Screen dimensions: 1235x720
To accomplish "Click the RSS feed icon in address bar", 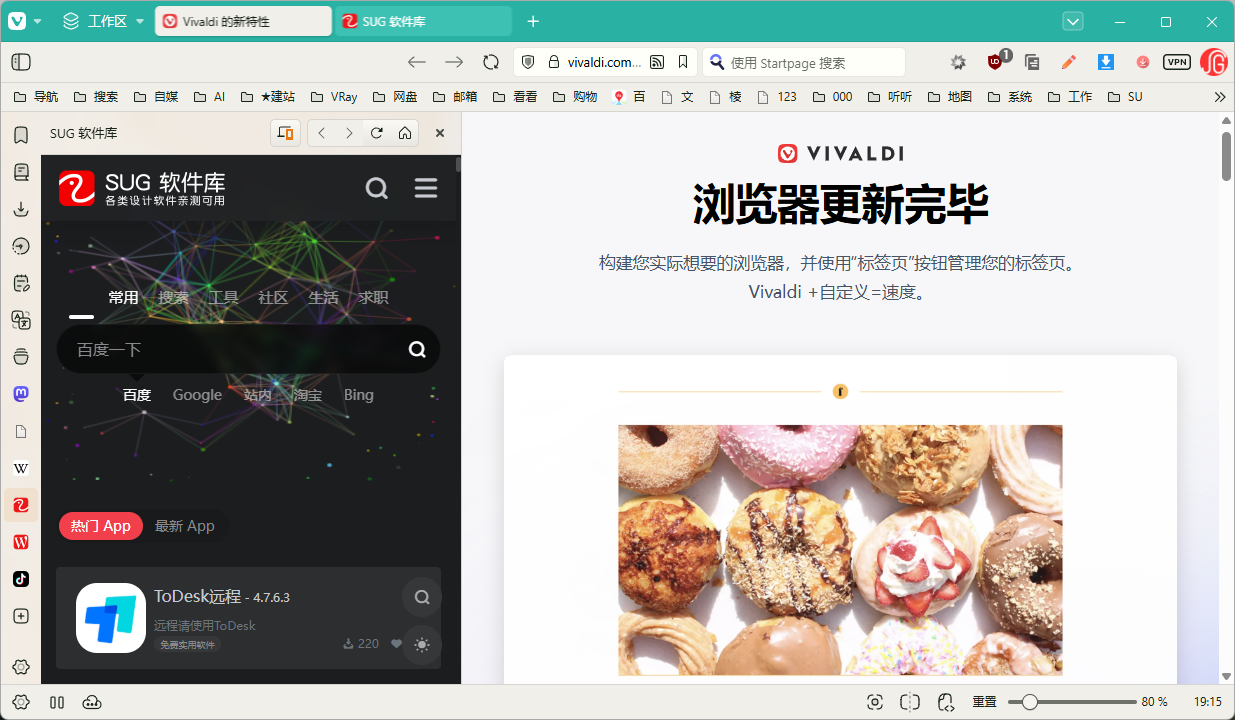I will tap(657, 62).
